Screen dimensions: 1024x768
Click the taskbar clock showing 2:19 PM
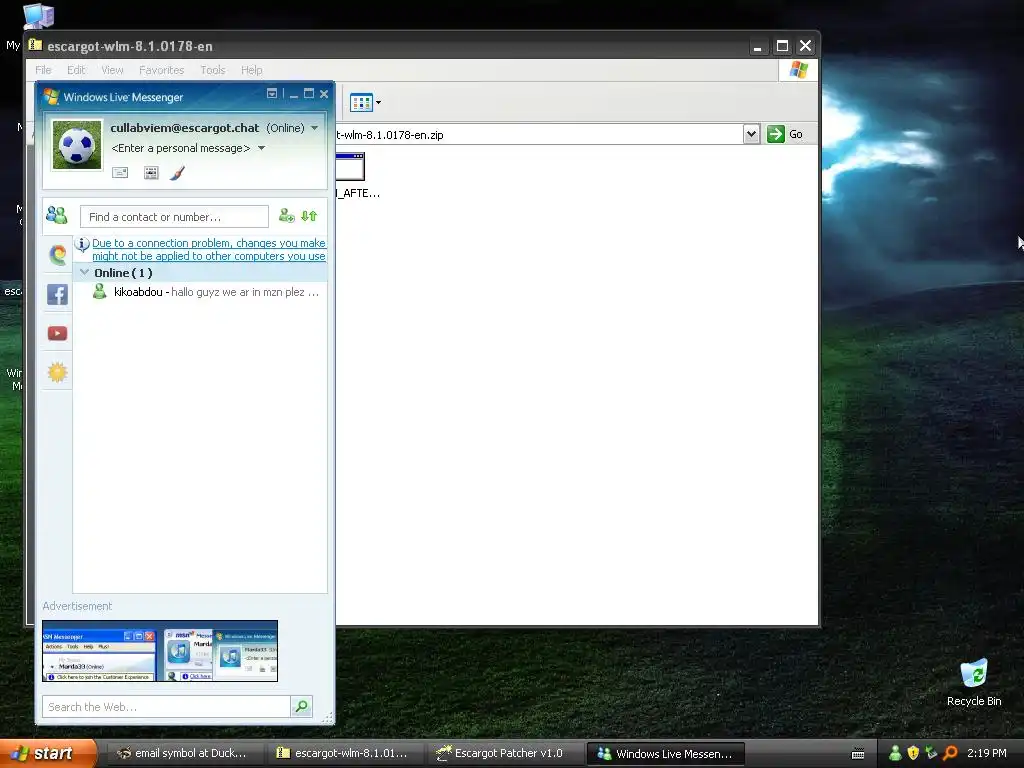[x=987, y=754]
